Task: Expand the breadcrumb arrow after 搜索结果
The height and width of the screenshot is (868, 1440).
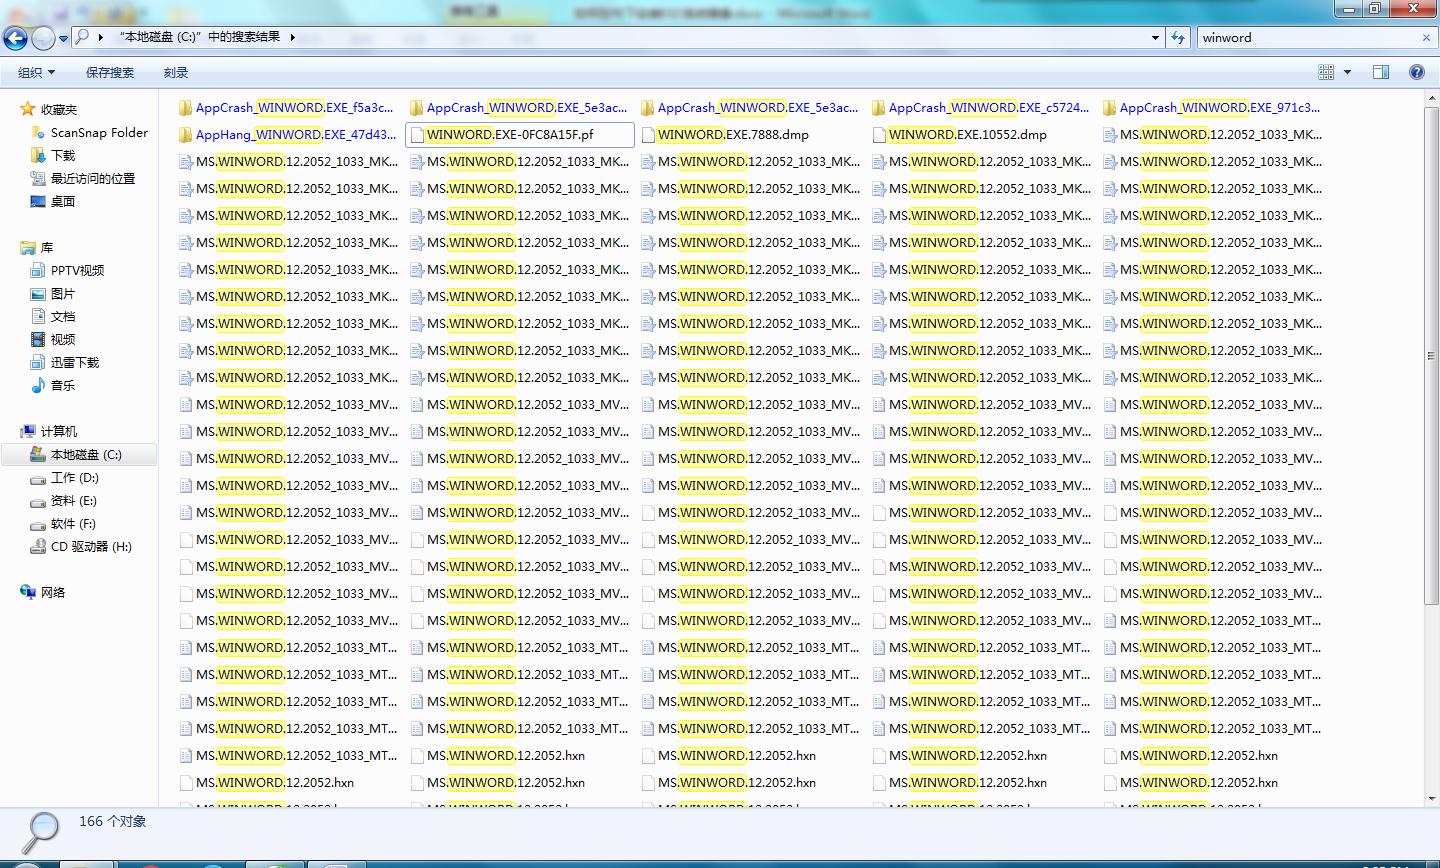Action: click(293, 37)
